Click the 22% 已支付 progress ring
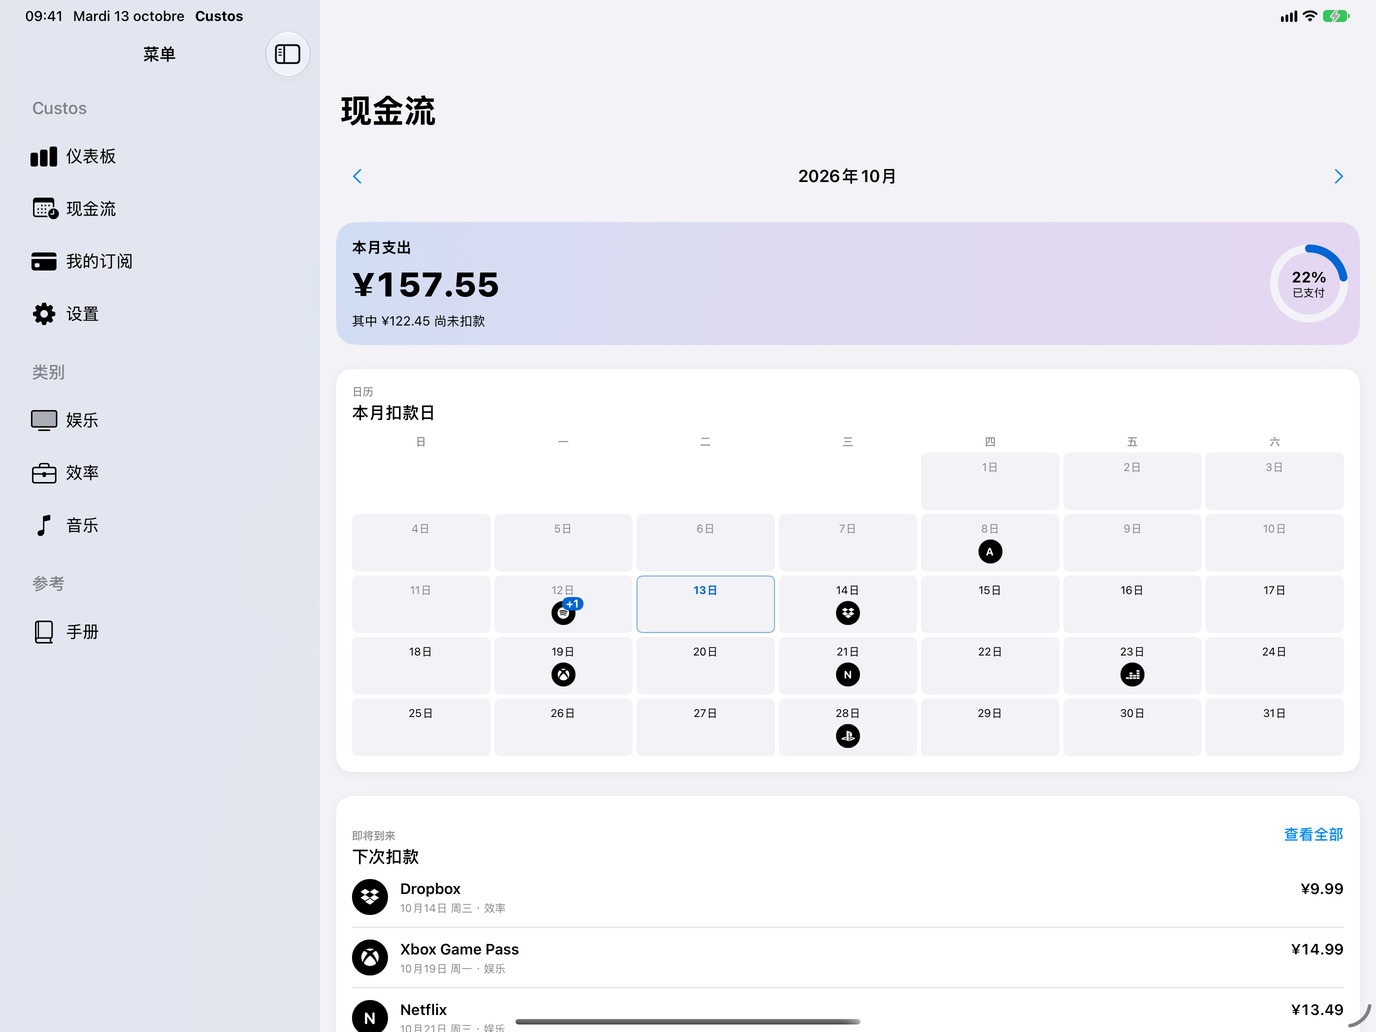 1309,284
